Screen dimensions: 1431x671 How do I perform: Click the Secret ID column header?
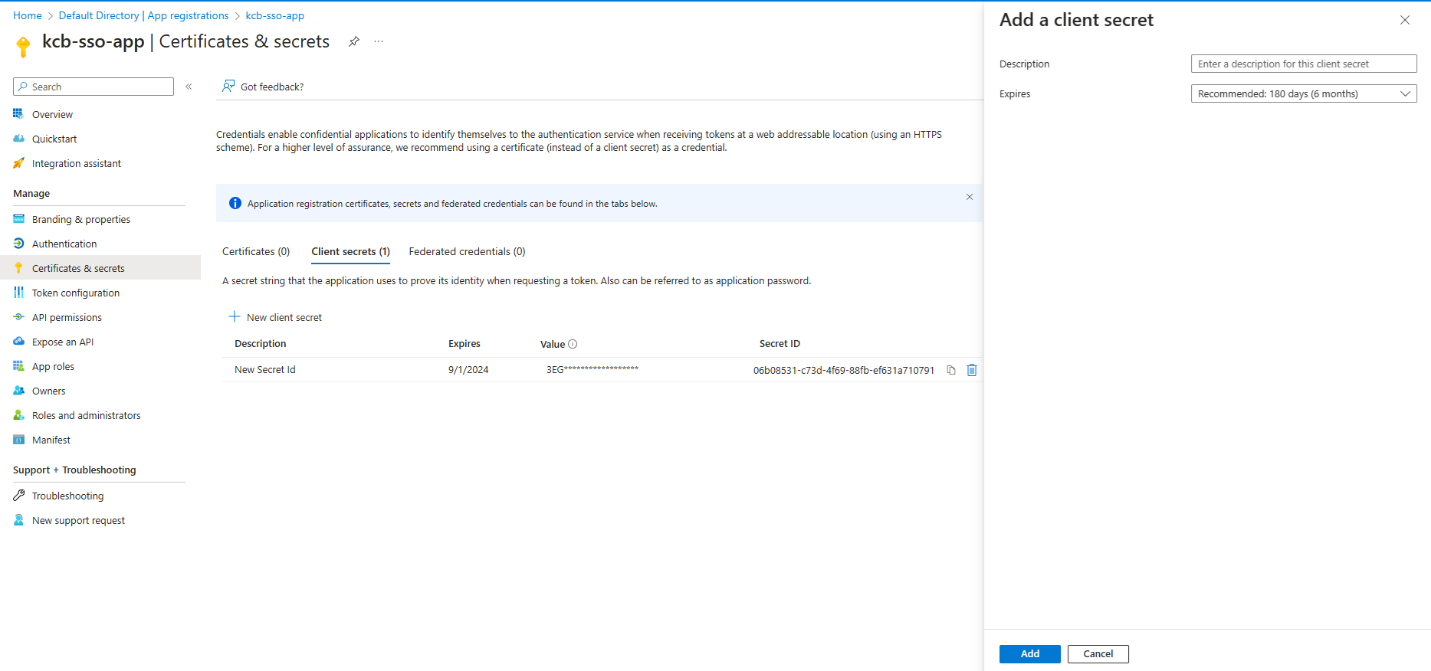point(780,344)
